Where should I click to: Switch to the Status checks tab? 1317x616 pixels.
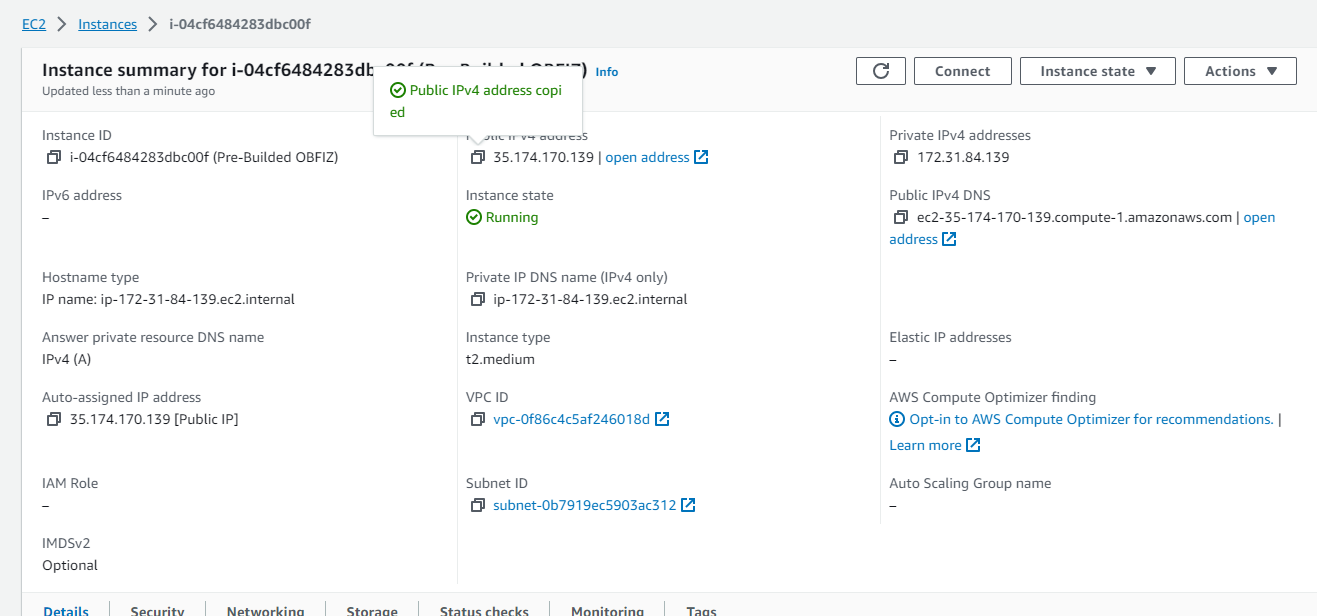(484, 610)
